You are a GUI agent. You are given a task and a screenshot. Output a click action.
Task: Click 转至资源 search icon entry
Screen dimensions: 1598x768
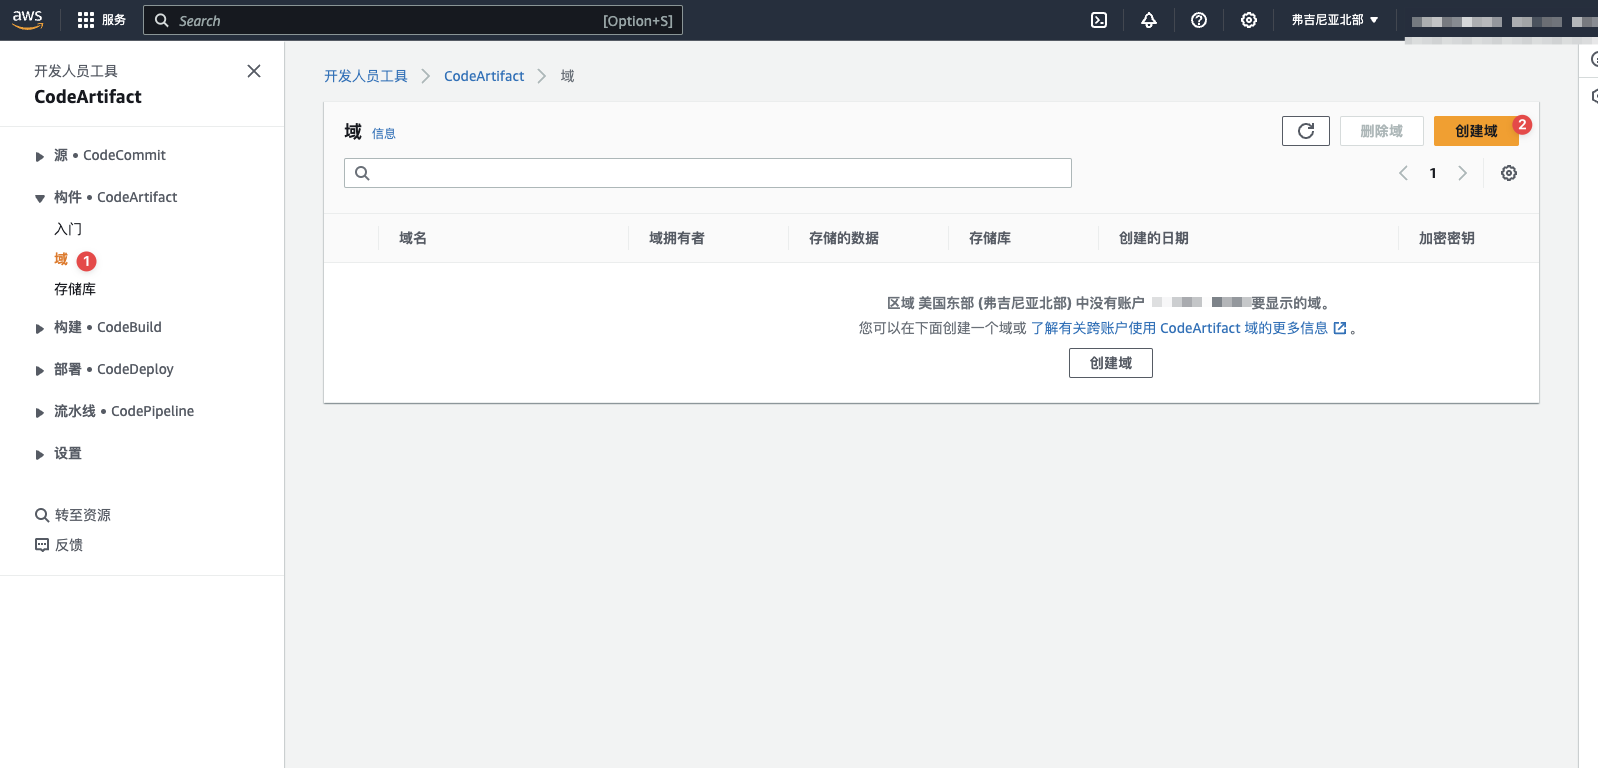[73, 515]
